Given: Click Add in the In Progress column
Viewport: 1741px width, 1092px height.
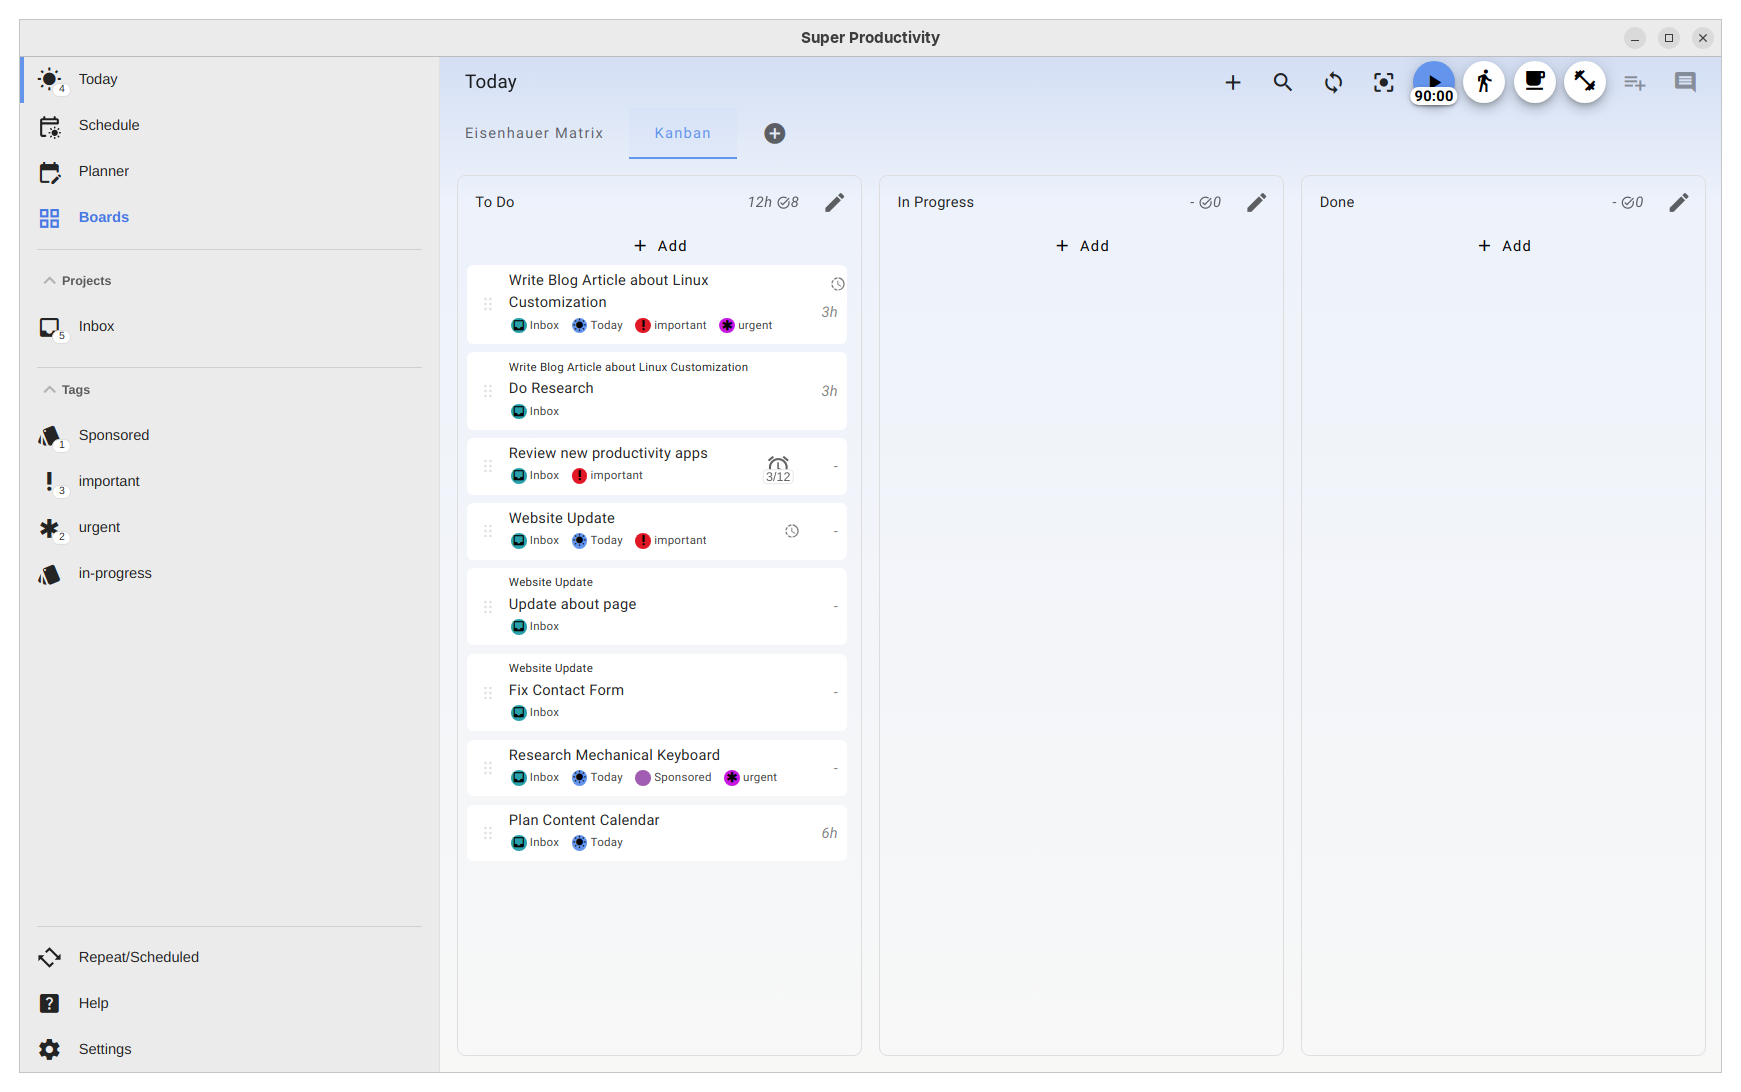Looking at the screenshot, I should tap(1082, 247).
